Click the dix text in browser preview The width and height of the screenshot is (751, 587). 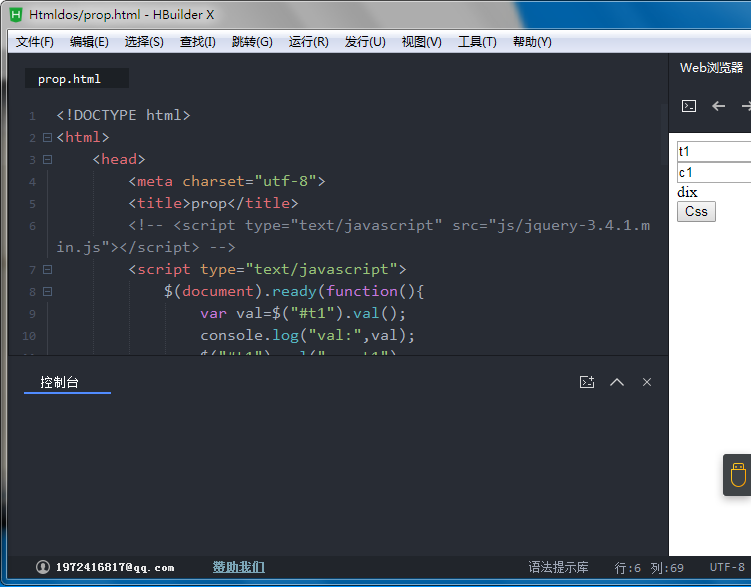(687, 192)
